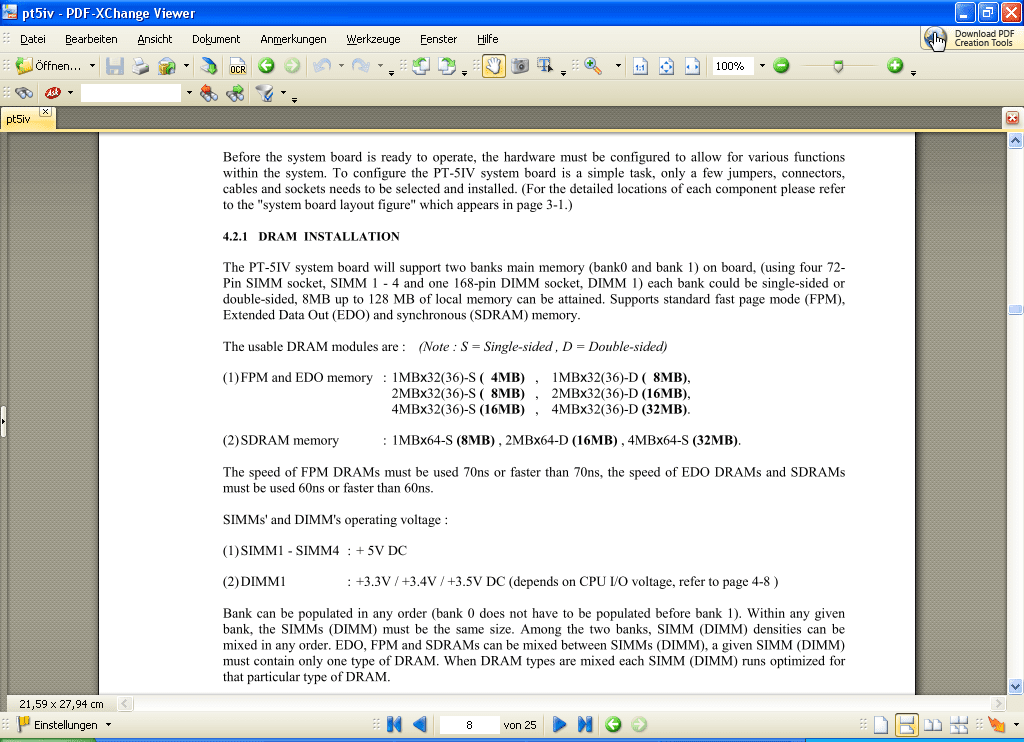Screen dimensions: 1024x742
Task: Open the Ansicht menu
Action: click(x=155, y=39)
